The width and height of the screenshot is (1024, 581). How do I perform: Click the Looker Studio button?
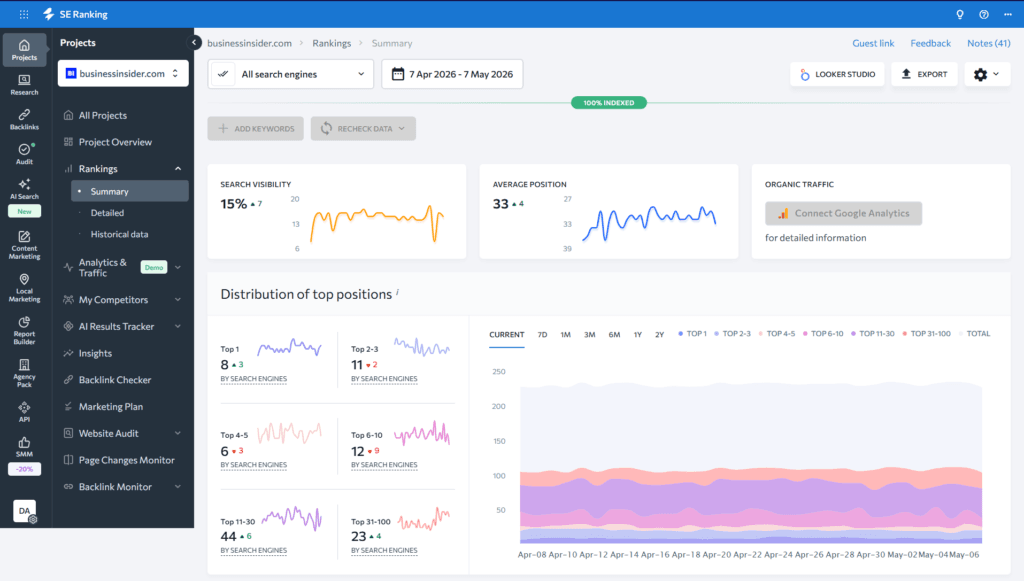837,74
